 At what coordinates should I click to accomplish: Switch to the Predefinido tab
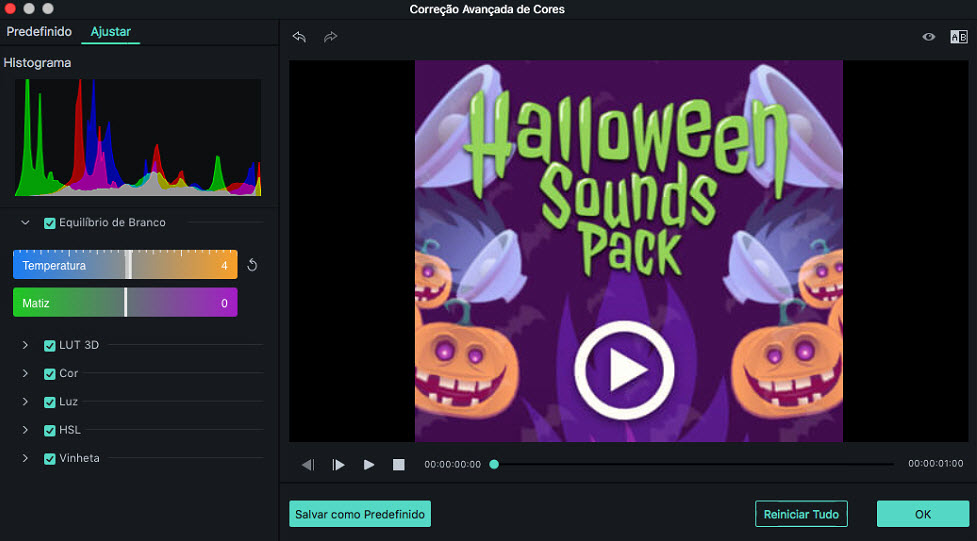39,31
